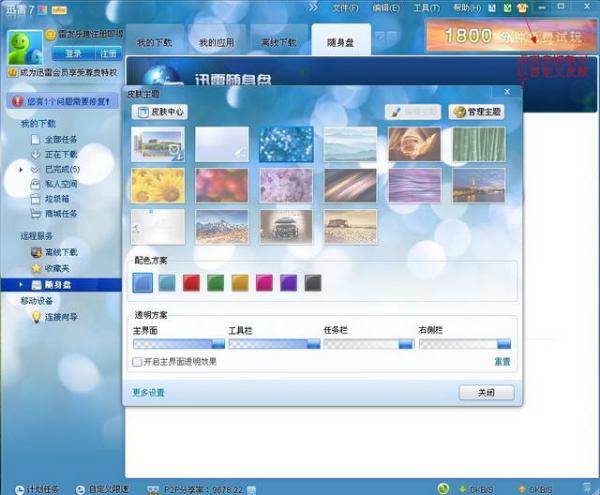Expand the 已完成(5) tree arrow
The width and height of the screenshot is (600, 495).
pyautogui.click(x=21, y=169)
